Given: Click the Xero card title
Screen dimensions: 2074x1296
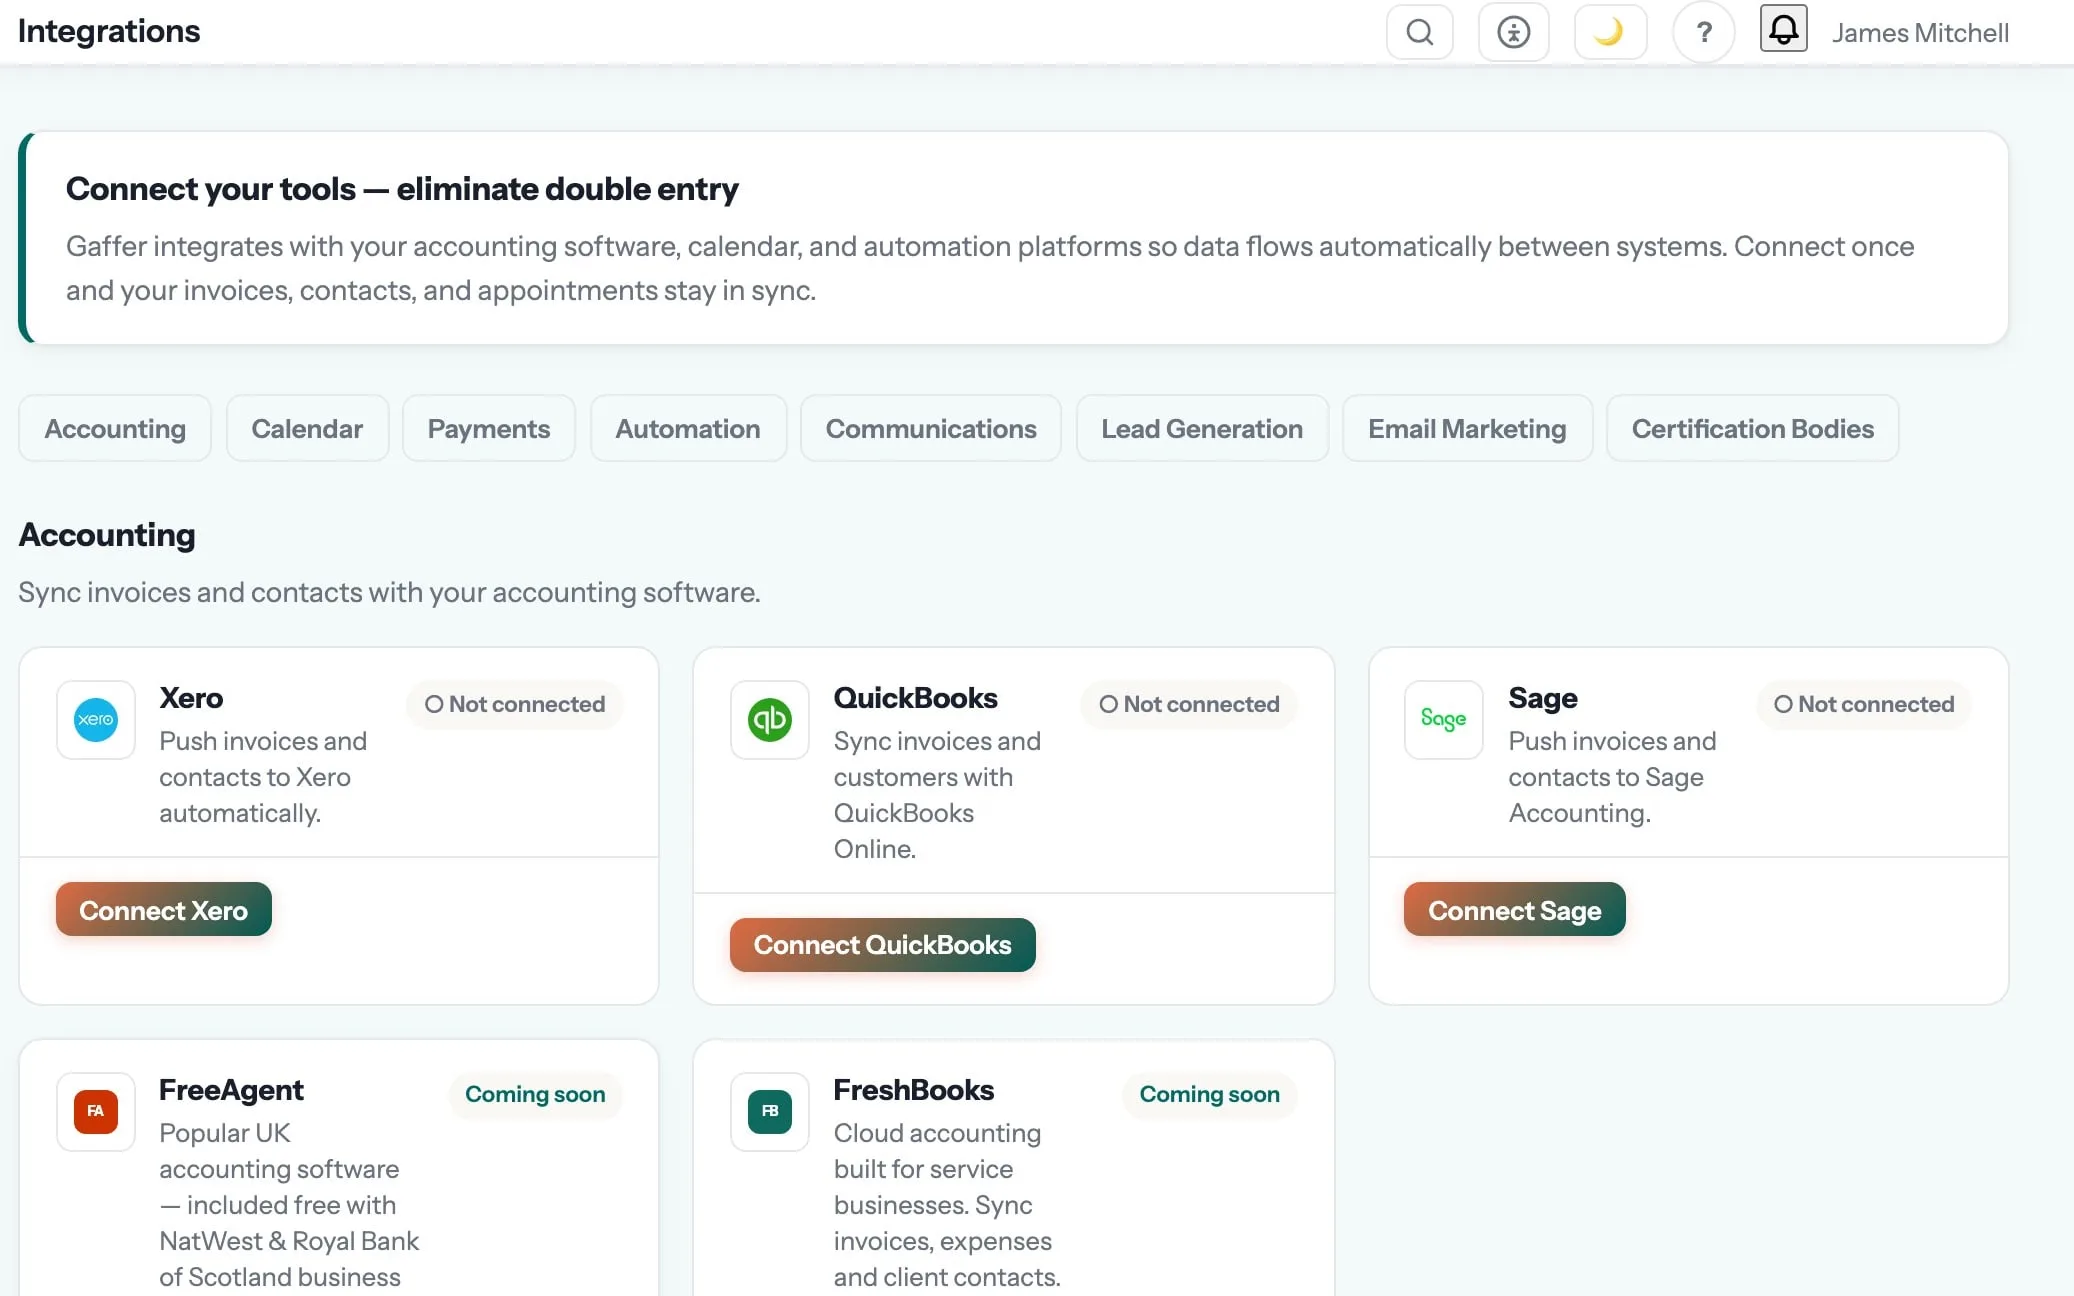Looking at the screenshot, I should (191, 697).
